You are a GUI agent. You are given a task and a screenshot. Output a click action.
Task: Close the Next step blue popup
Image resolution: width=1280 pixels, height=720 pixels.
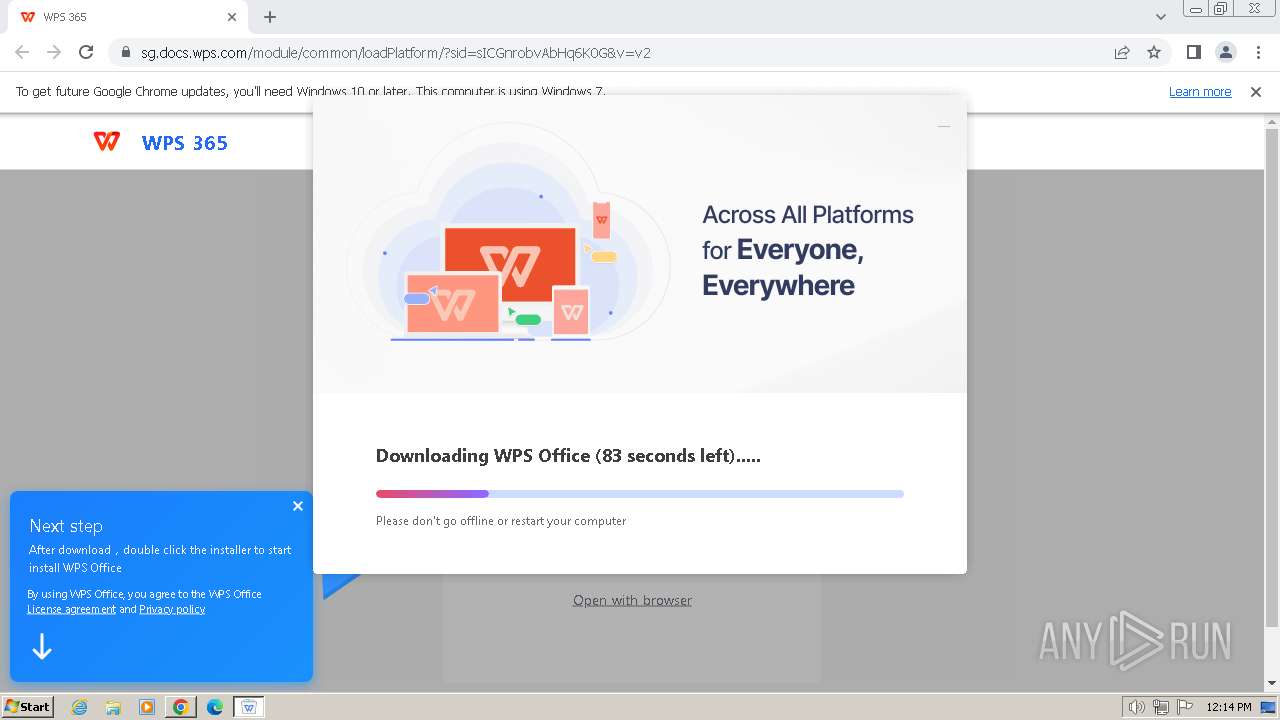[x=298, y=506]
